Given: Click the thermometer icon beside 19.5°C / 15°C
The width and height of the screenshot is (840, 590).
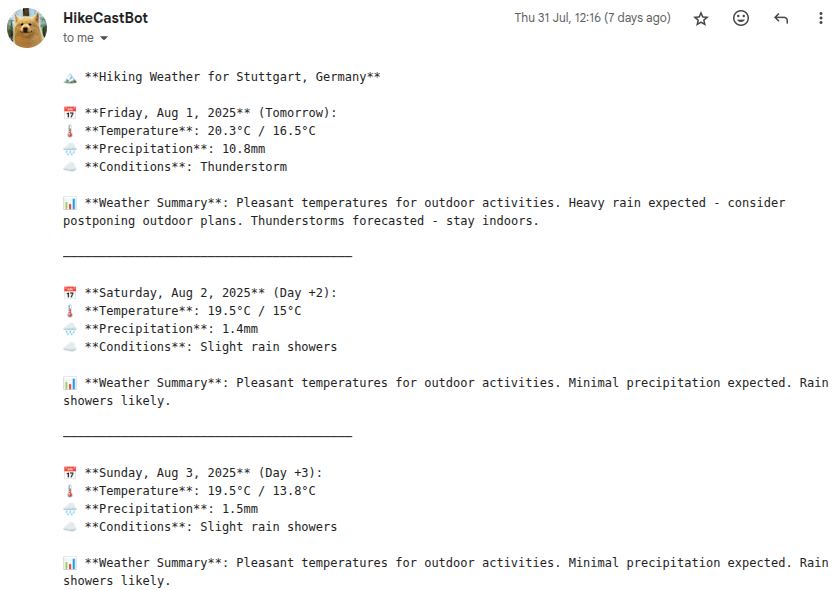Looking at the screenshot, I should pyautogui.click(x=70, y=311).
